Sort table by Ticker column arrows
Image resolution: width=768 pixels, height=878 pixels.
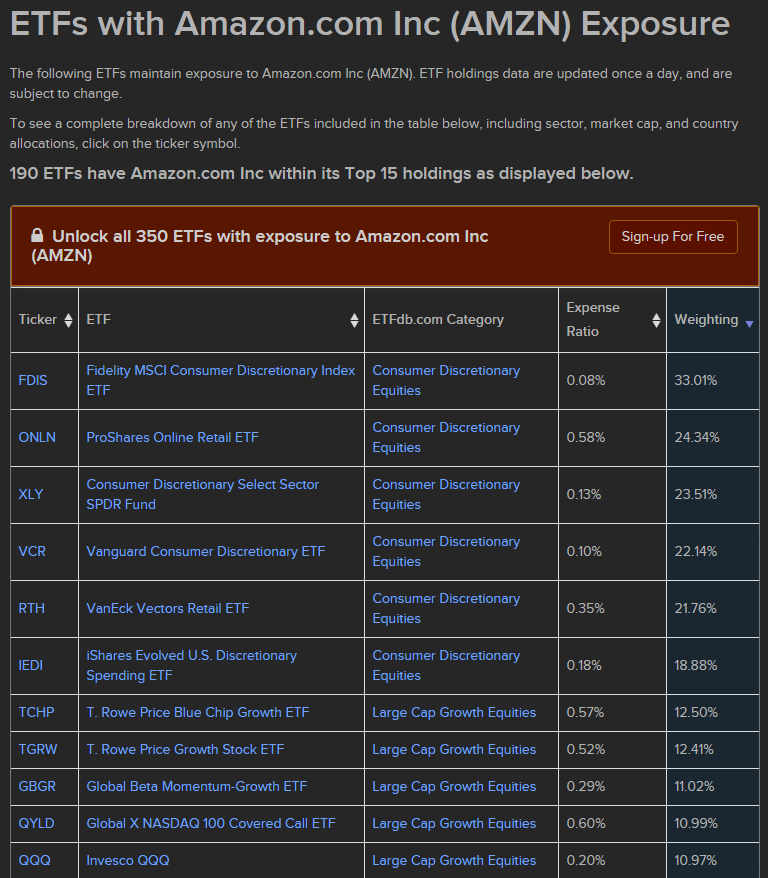[x=68, y=320]
